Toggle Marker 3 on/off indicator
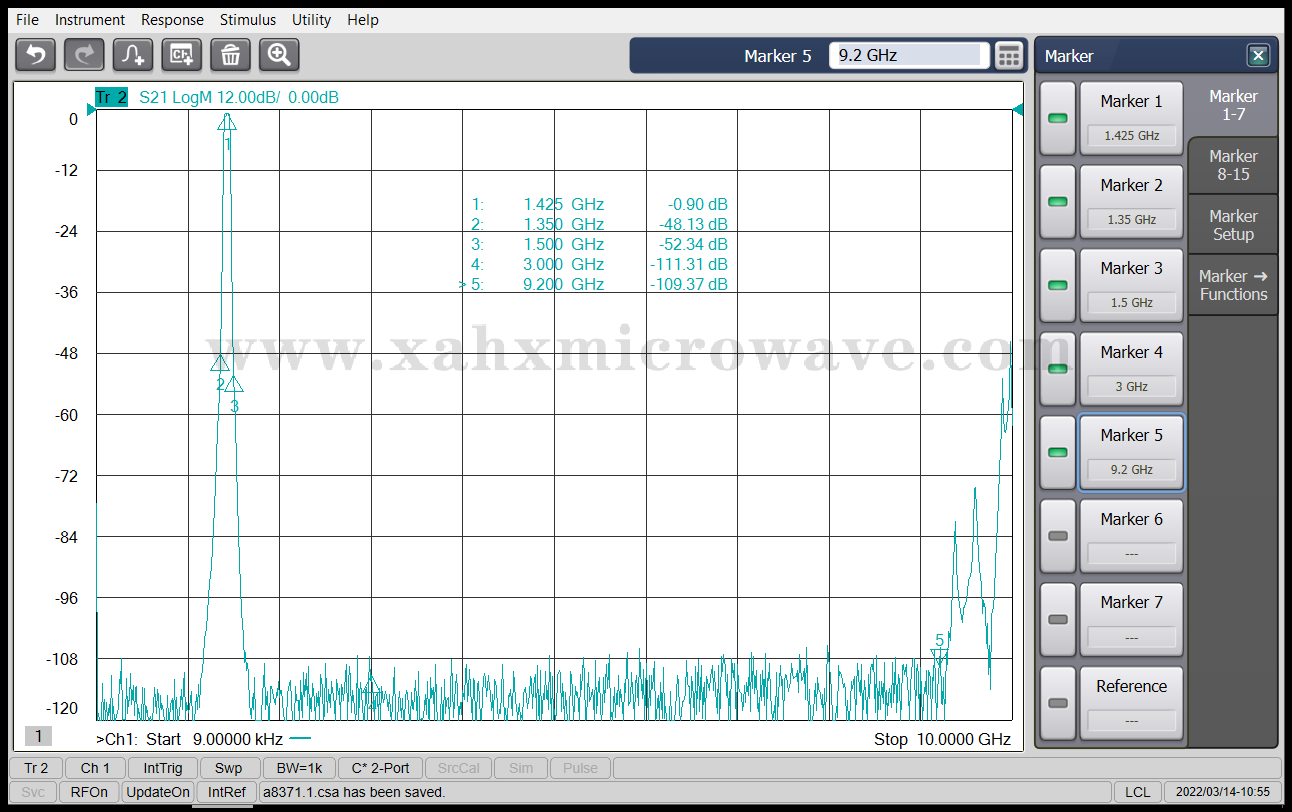This screenshot has height=812, width=1292. coord(1057,285)
